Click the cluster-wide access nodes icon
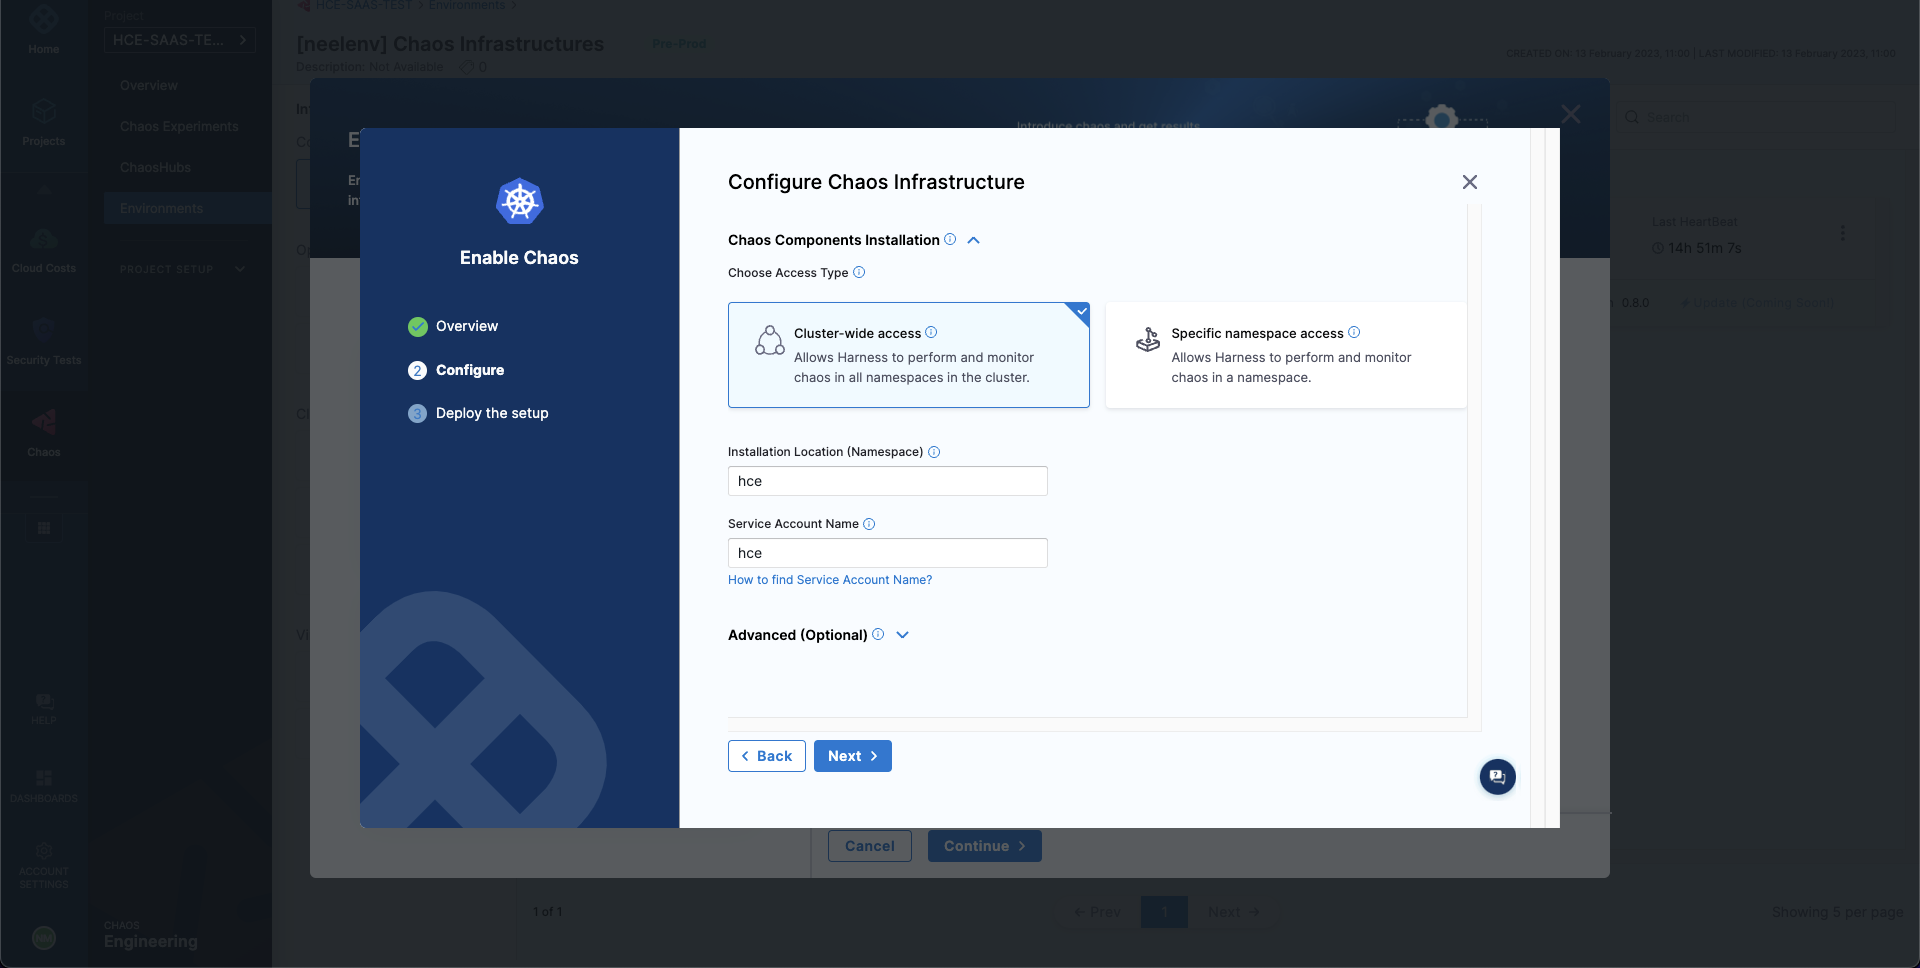The height and width of the screenshot is (968, 1920). pyautogui.click(x=770, y=341)
